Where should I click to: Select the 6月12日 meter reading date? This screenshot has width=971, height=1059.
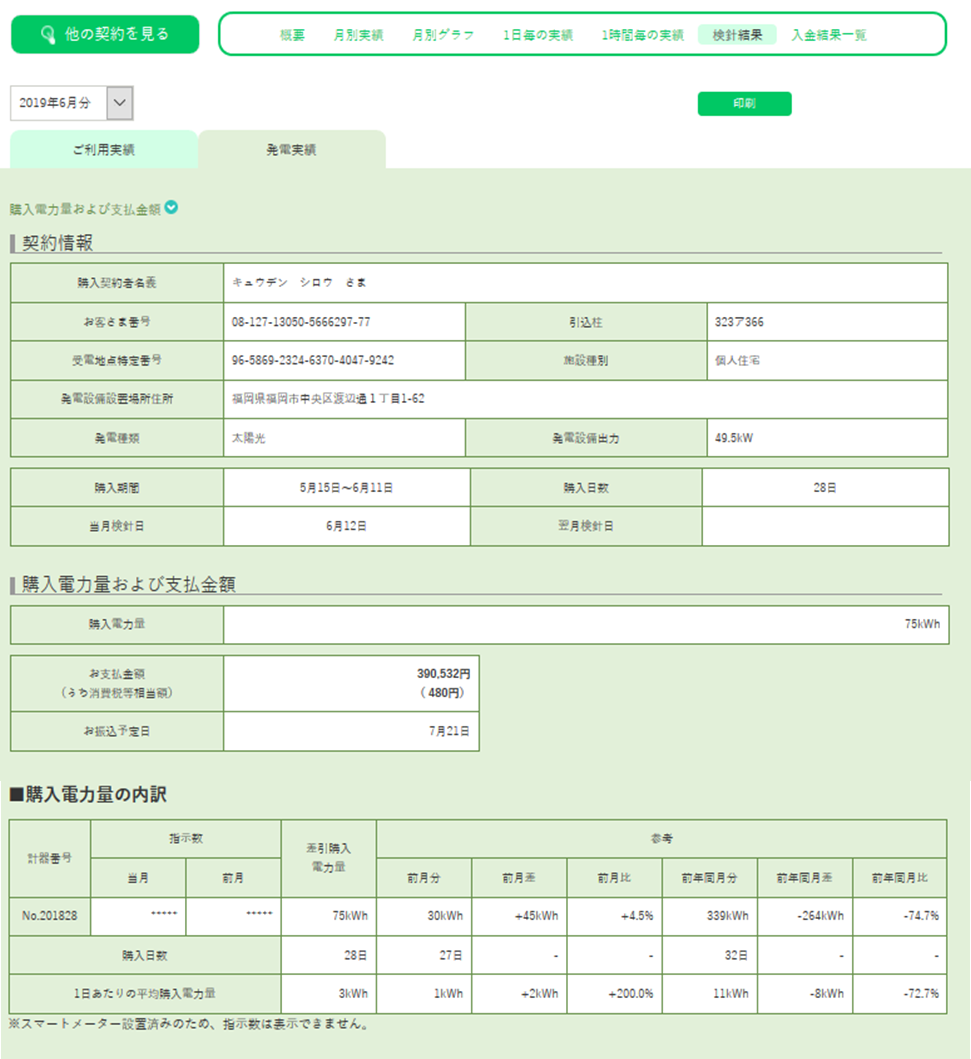coord(346,526)
